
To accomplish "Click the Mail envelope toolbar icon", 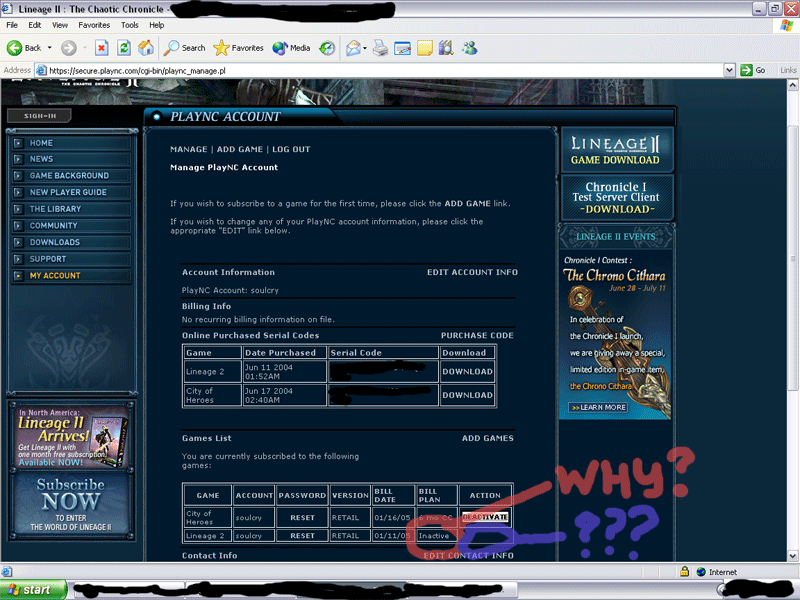I will point(354,48).
